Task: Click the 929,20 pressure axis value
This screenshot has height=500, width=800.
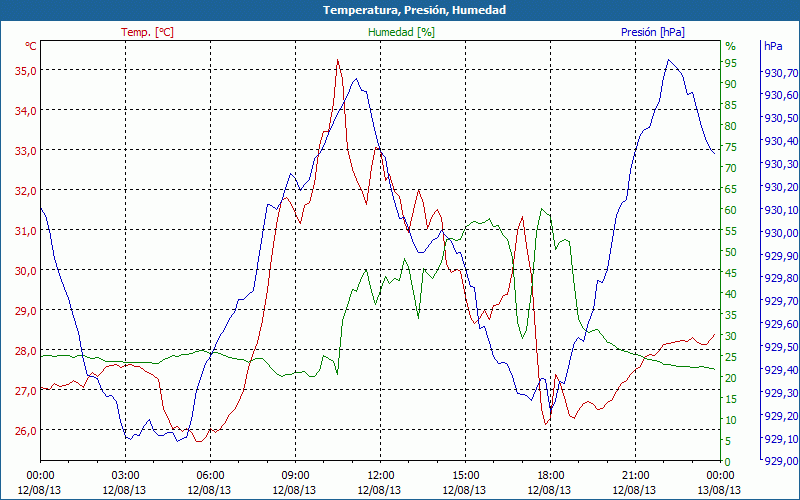Action: (781, 416)
